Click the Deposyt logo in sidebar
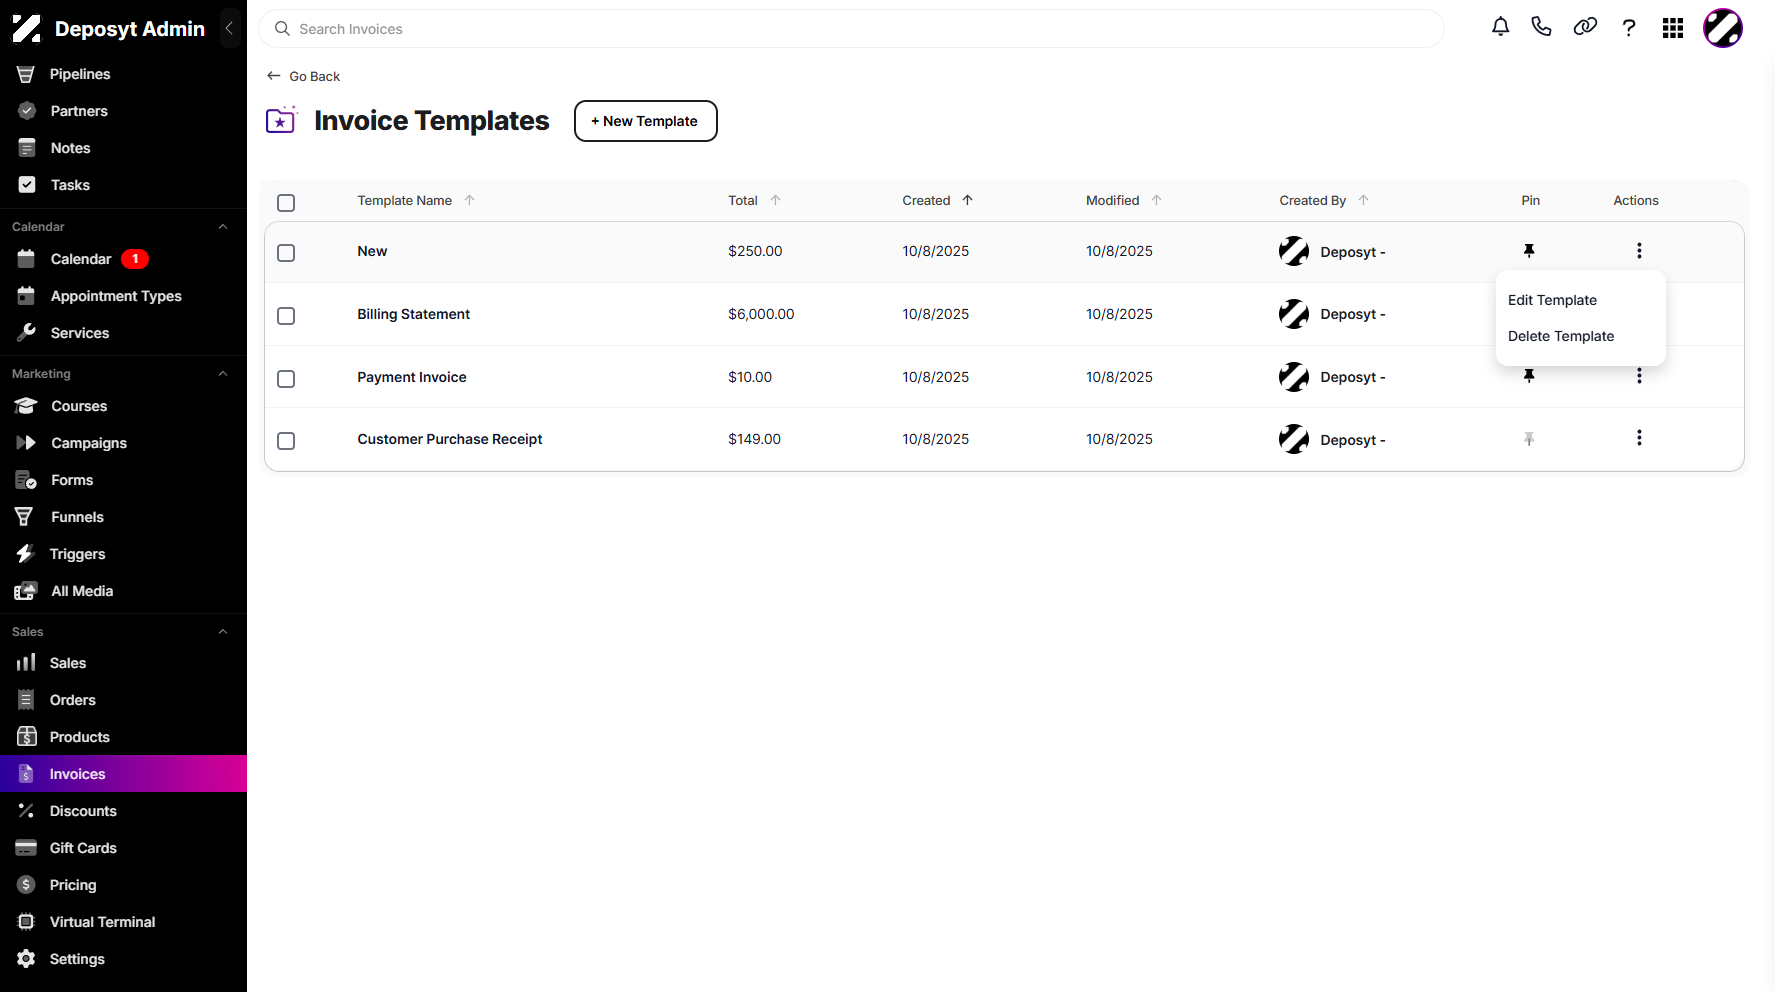This screenshot has height=992, width=1775. point(27,29)
